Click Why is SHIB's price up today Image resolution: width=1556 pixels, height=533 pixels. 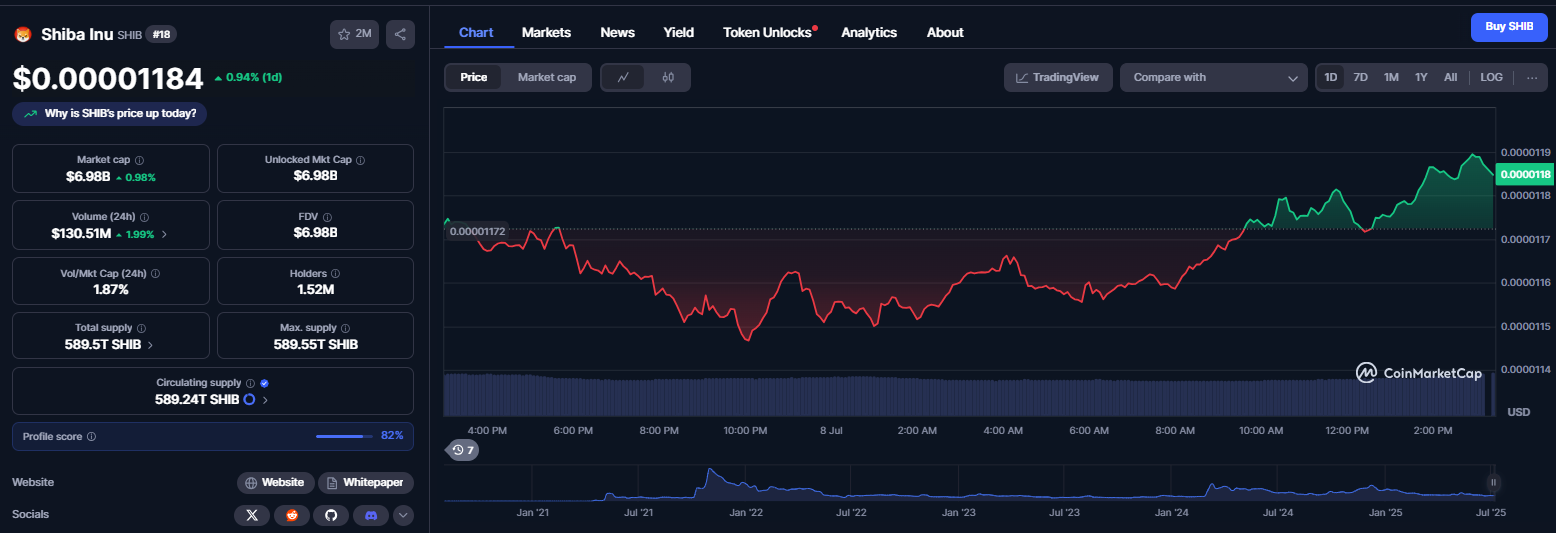coord(110,113)
